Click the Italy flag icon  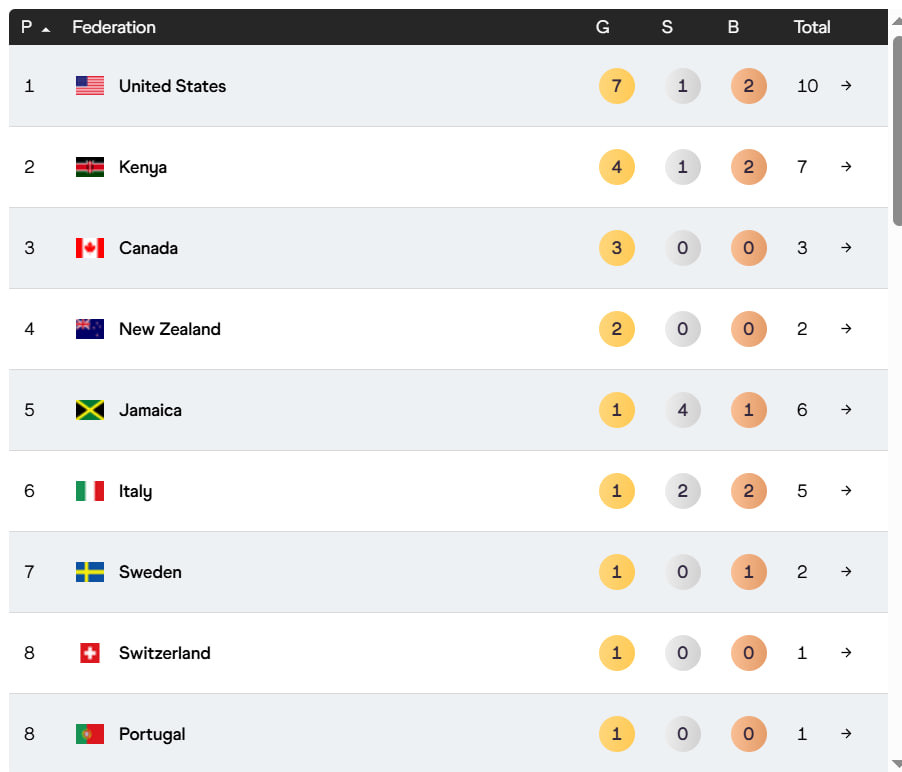pyautogui.click(x=90, y=491)
